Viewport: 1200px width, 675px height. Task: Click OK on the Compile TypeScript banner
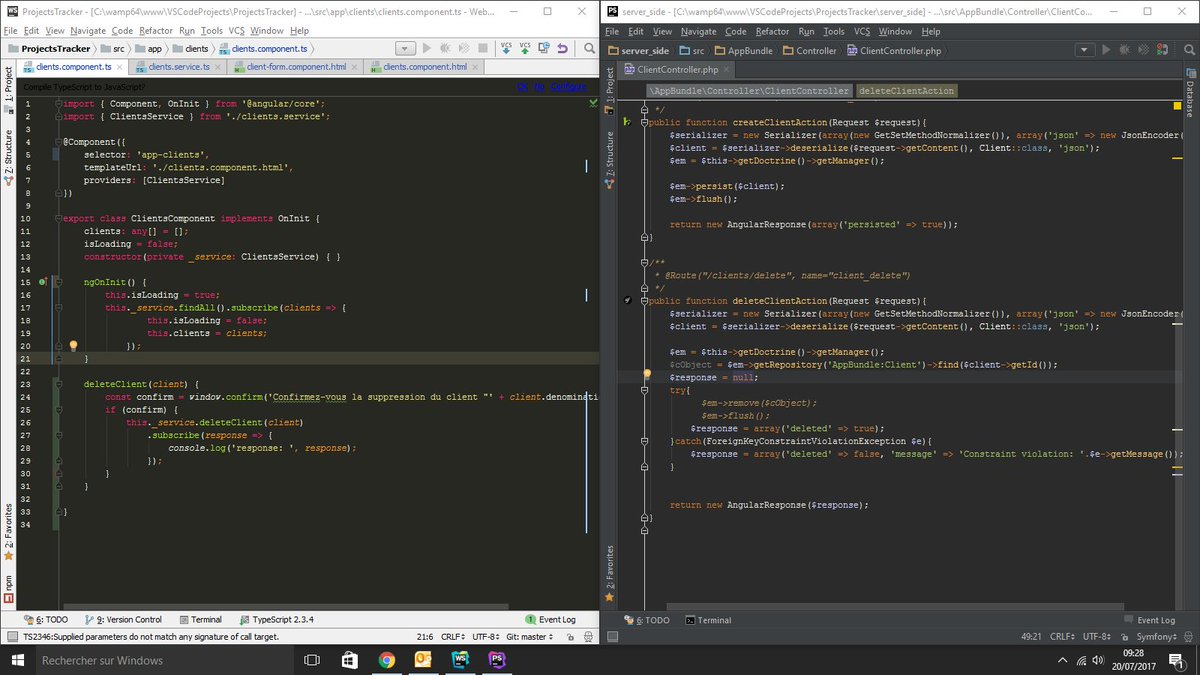[x=521, y=87]
